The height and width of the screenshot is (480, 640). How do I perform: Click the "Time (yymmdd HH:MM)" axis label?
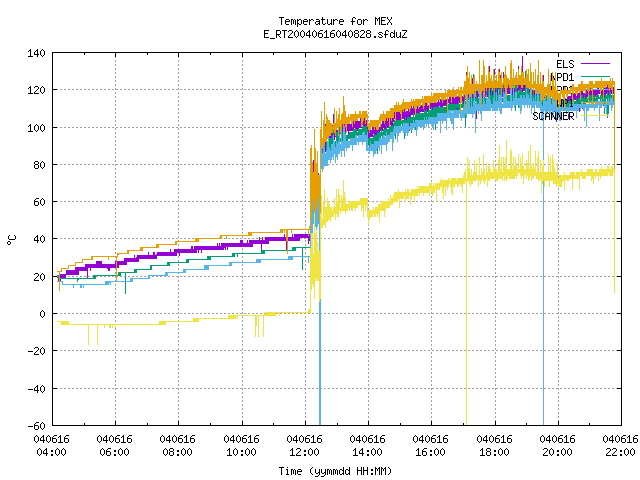[x=335, y=471]
